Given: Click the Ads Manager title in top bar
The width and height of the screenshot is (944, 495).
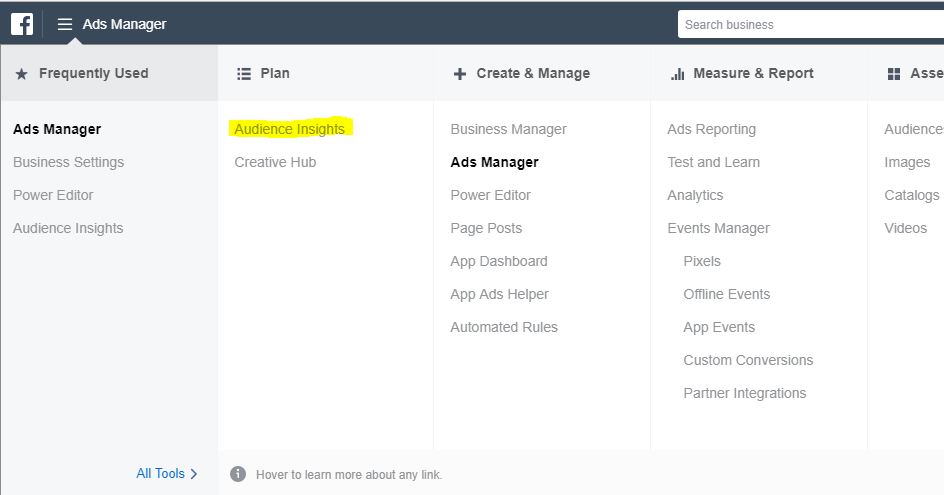Looking at the screenshot, I should pyautogui.click(x=125, y=24).
